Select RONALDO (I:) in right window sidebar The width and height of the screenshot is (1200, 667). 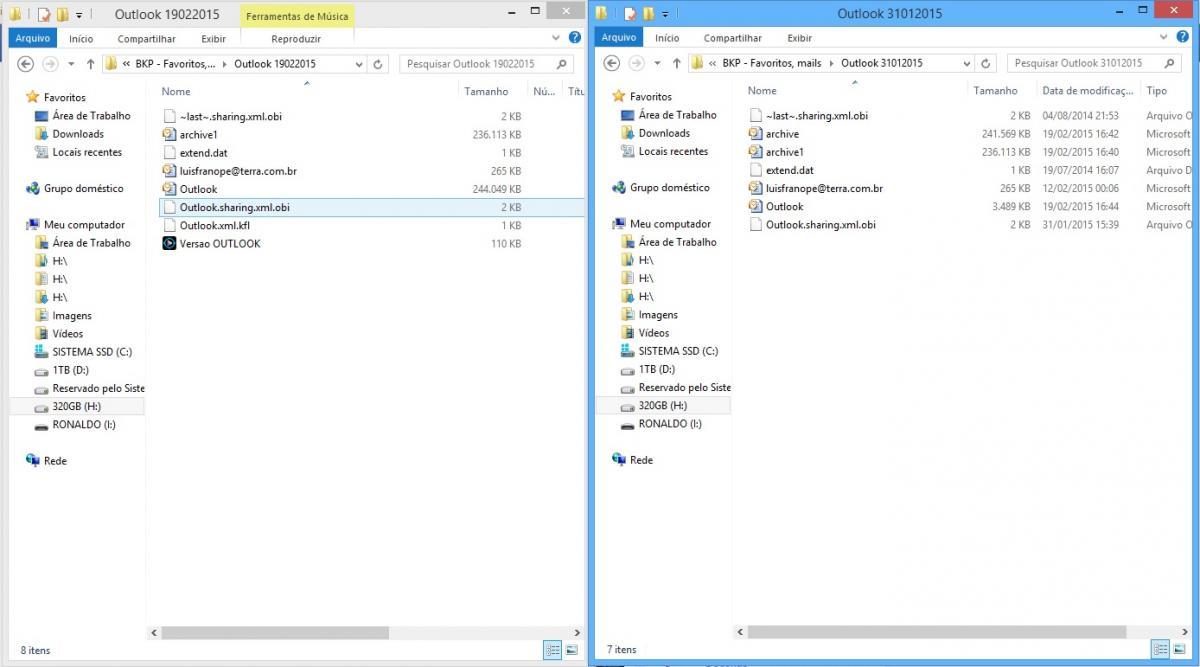pyautogui.click(x=668, y=424)
